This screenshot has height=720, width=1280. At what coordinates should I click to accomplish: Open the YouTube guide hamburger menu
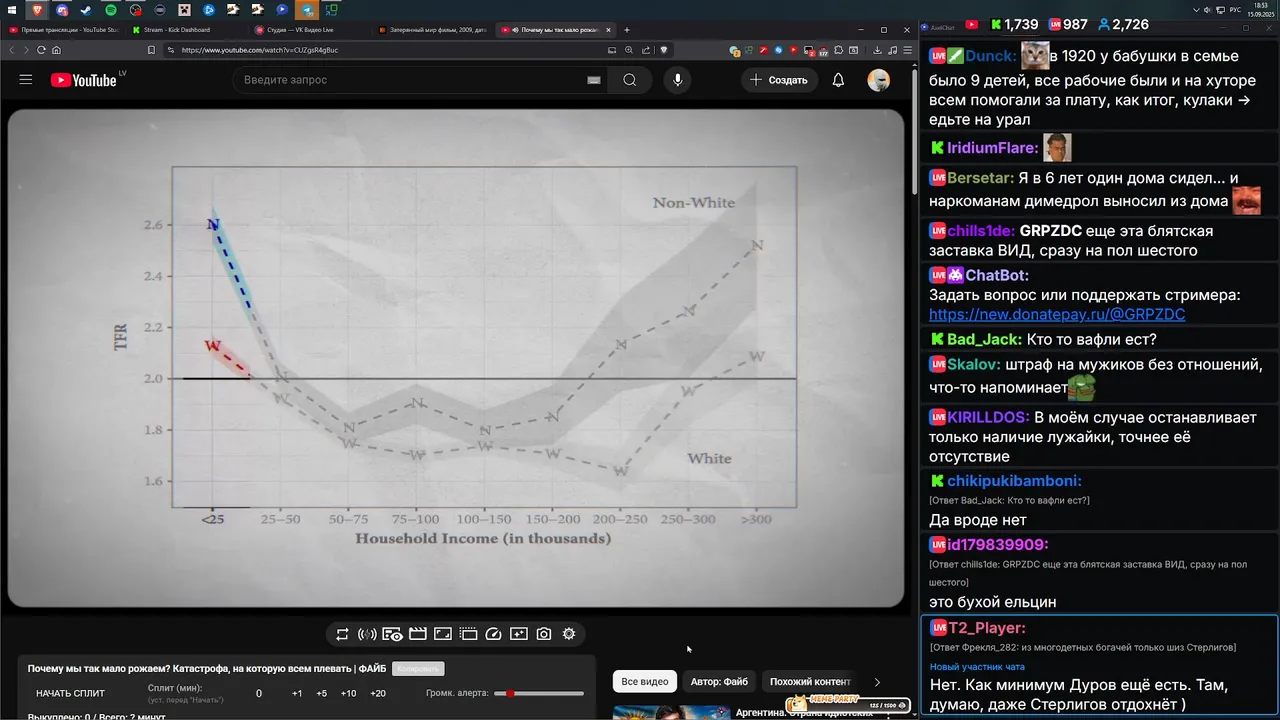coord(26,79)
